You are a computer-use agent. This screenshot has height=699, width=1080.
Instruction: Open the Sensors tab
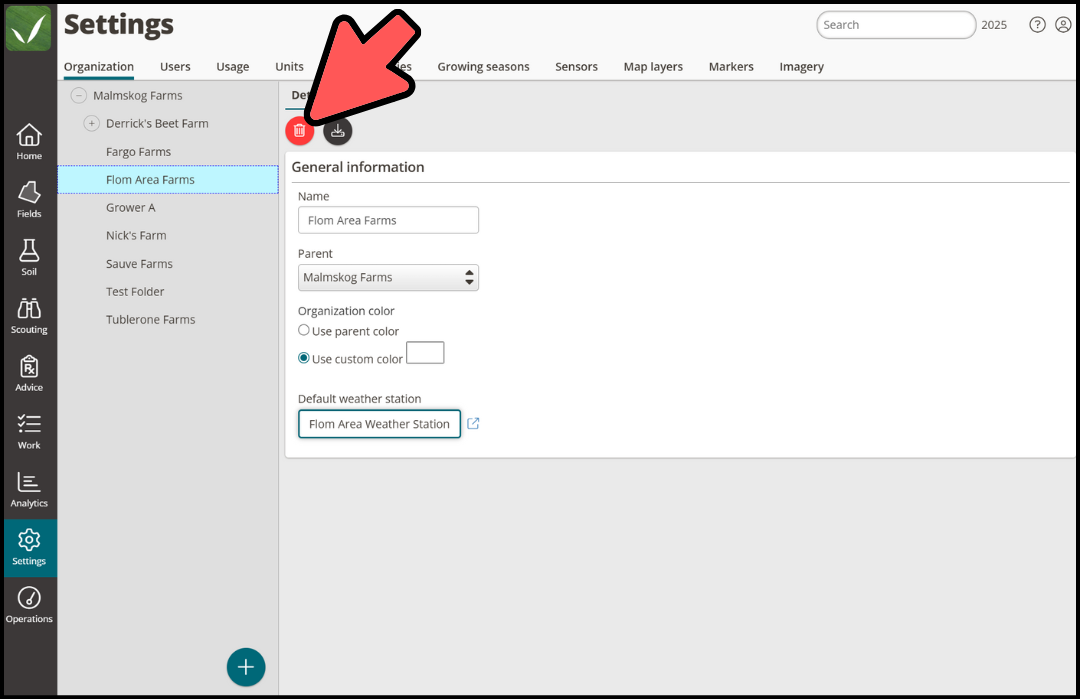[x=577, y=67]
